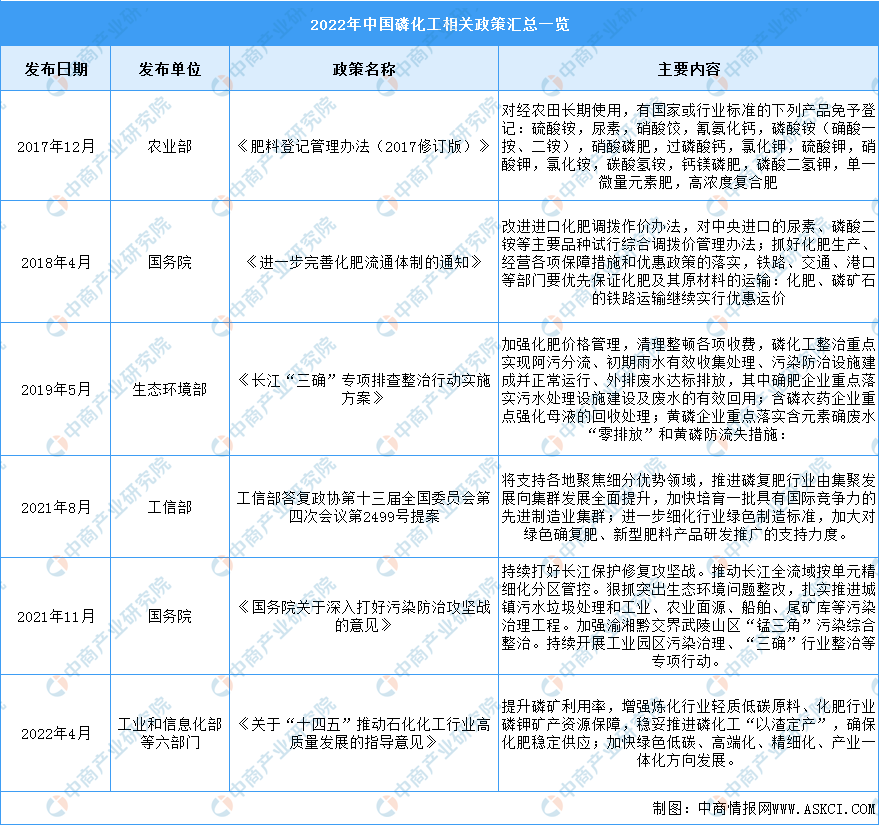Click the date cell 2017年12月
879x825 pixels.
pyautogui.click(x=55, y=146)
